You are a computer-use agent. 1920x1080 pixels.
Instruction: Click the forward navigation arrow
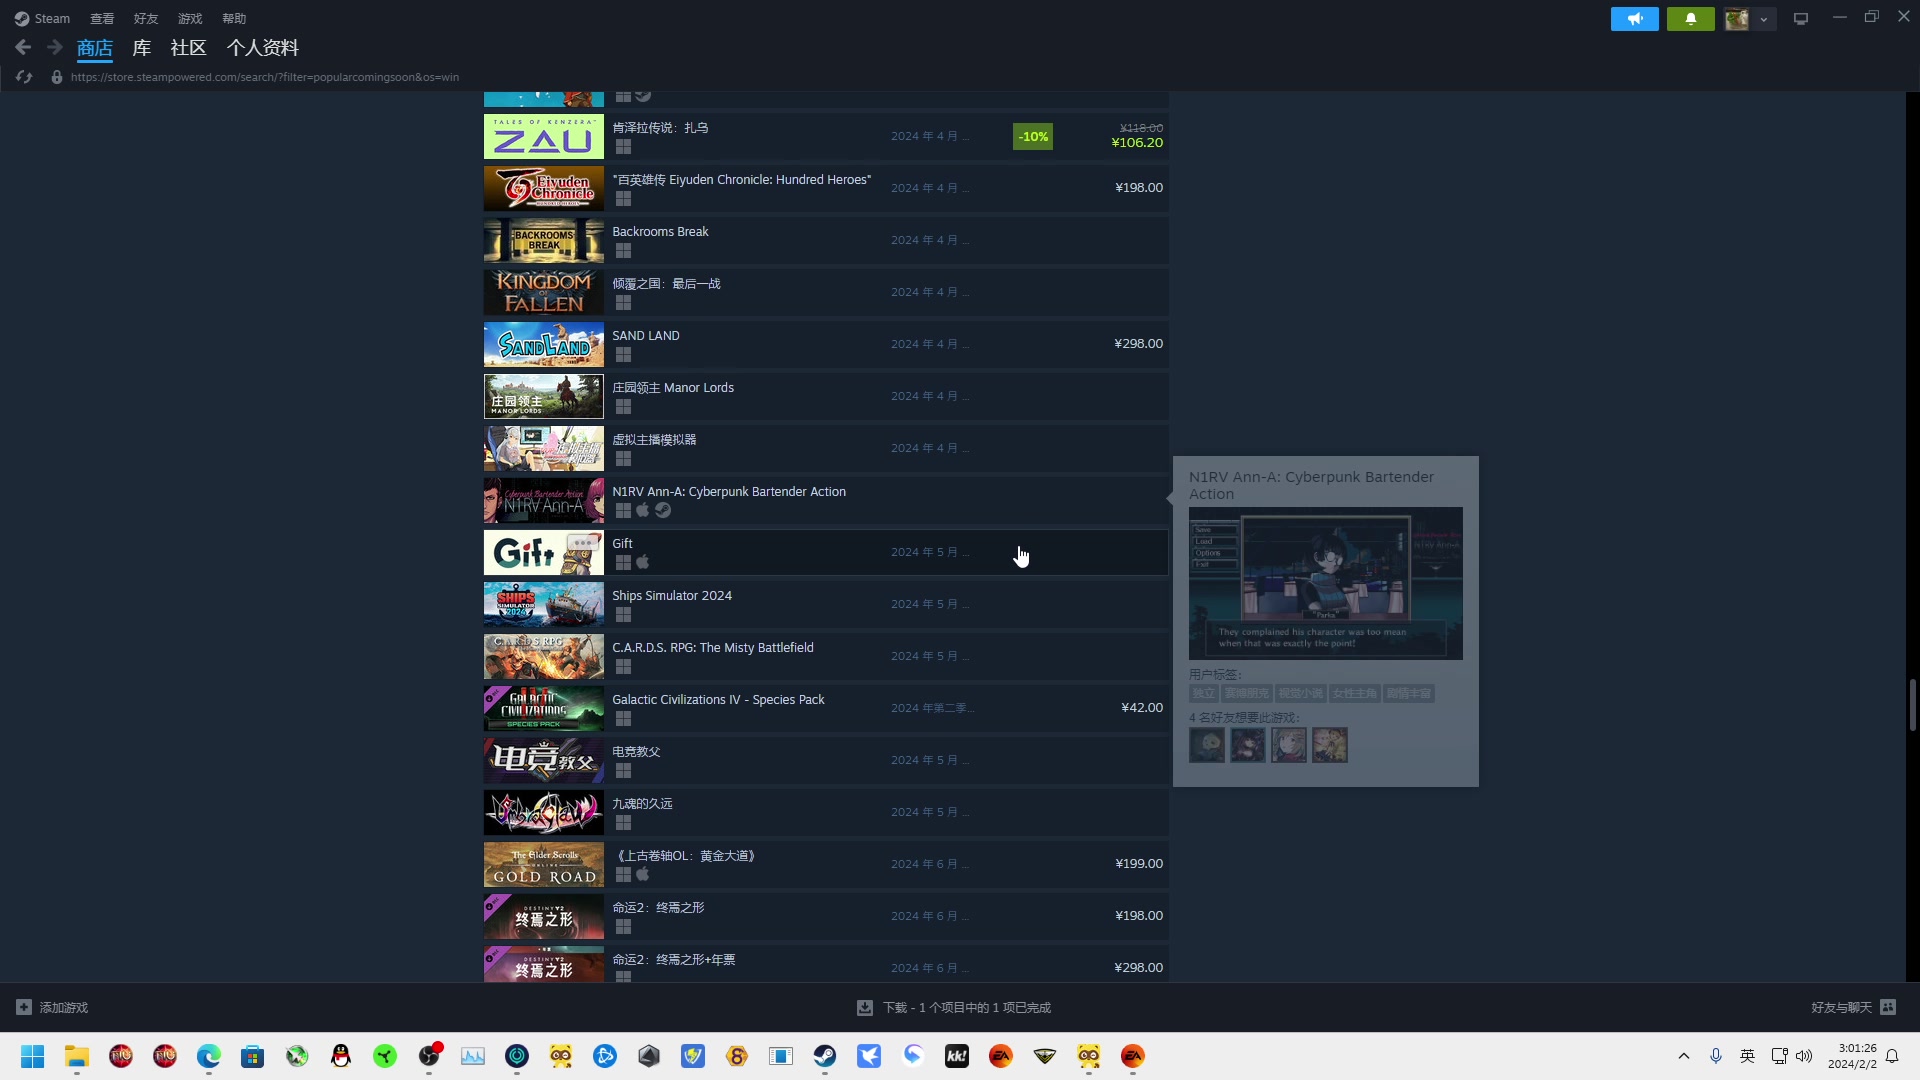pyautogui.click(x=55, y=47)
